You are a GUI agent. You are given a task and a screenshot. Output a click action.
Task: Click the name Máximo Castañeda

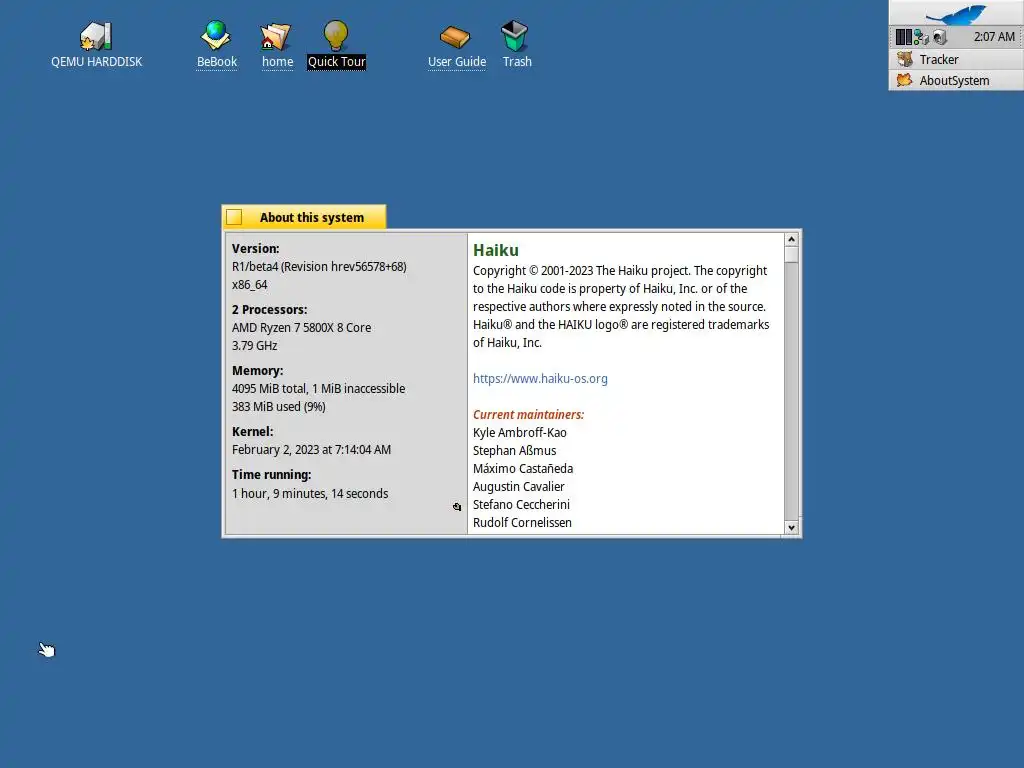[523, 468]
